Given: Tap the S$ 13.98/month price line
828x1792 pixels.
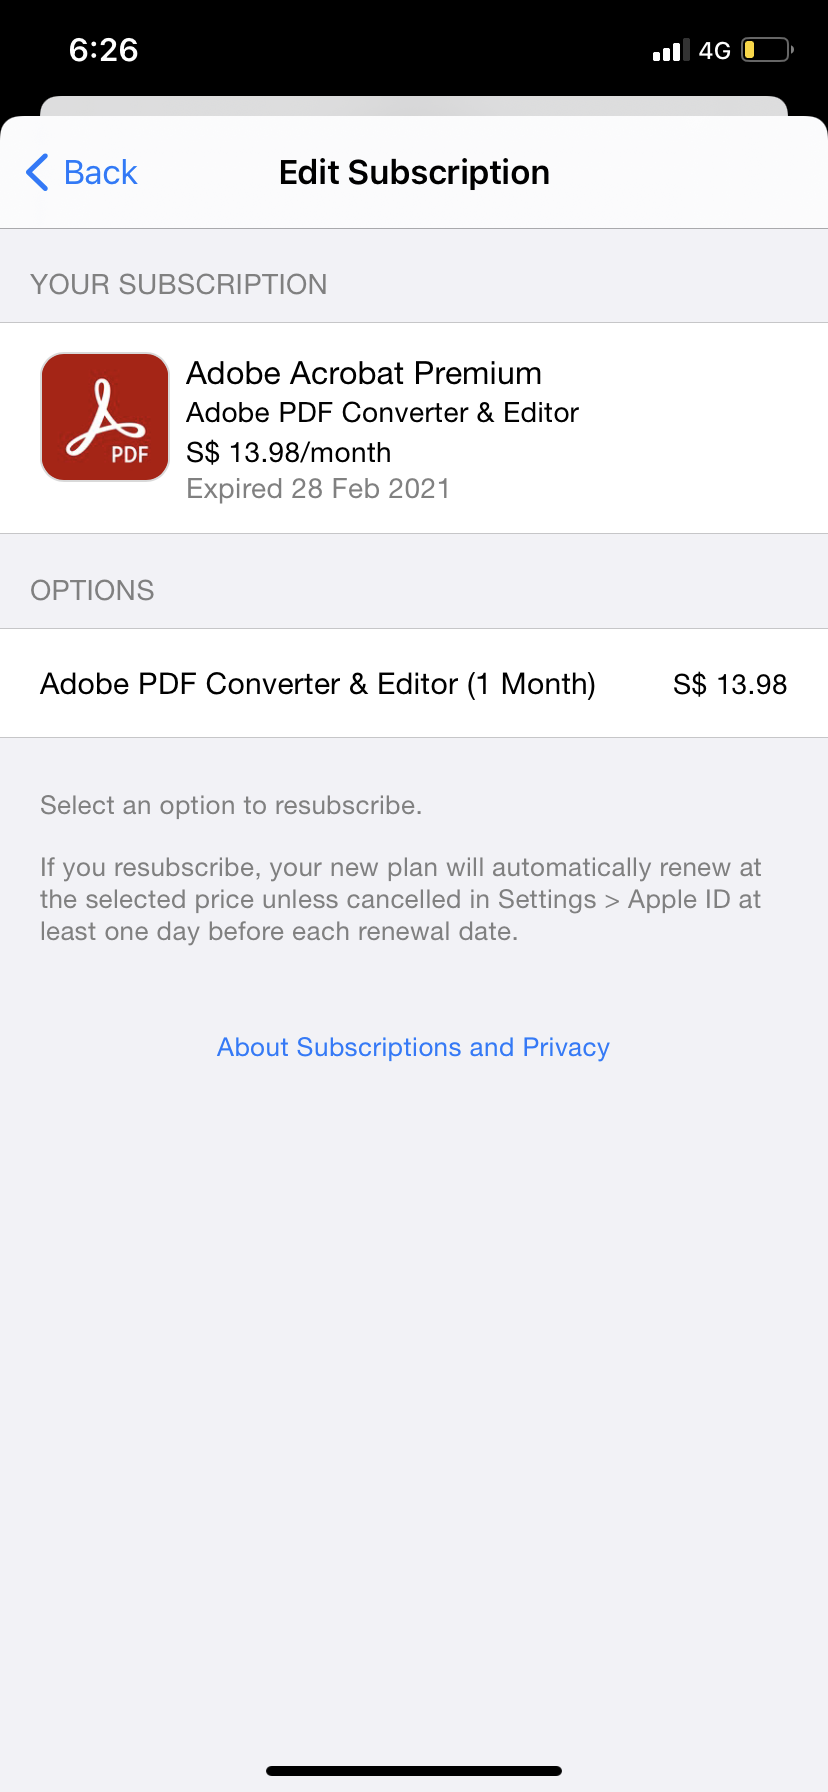Looking at the screenshot, I should tap(288, 452).
